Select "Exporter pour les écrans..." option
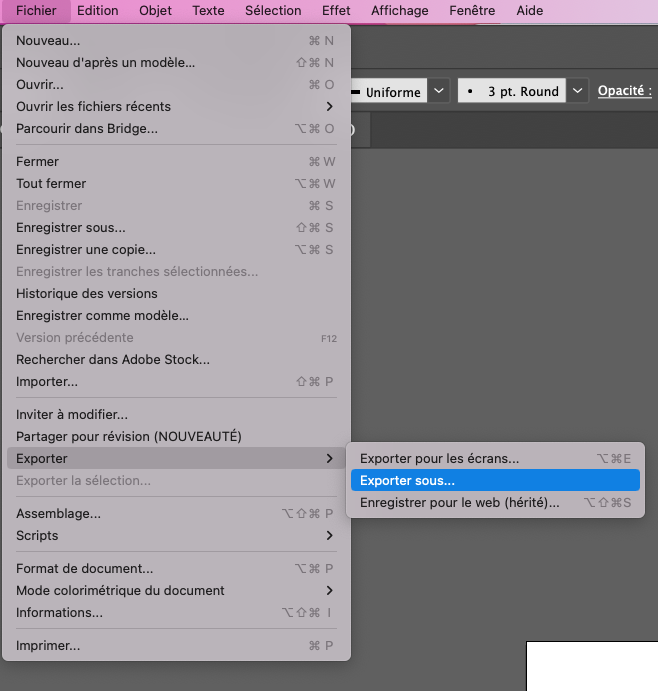Screen dimensions: 658x691 pos(439,459)
